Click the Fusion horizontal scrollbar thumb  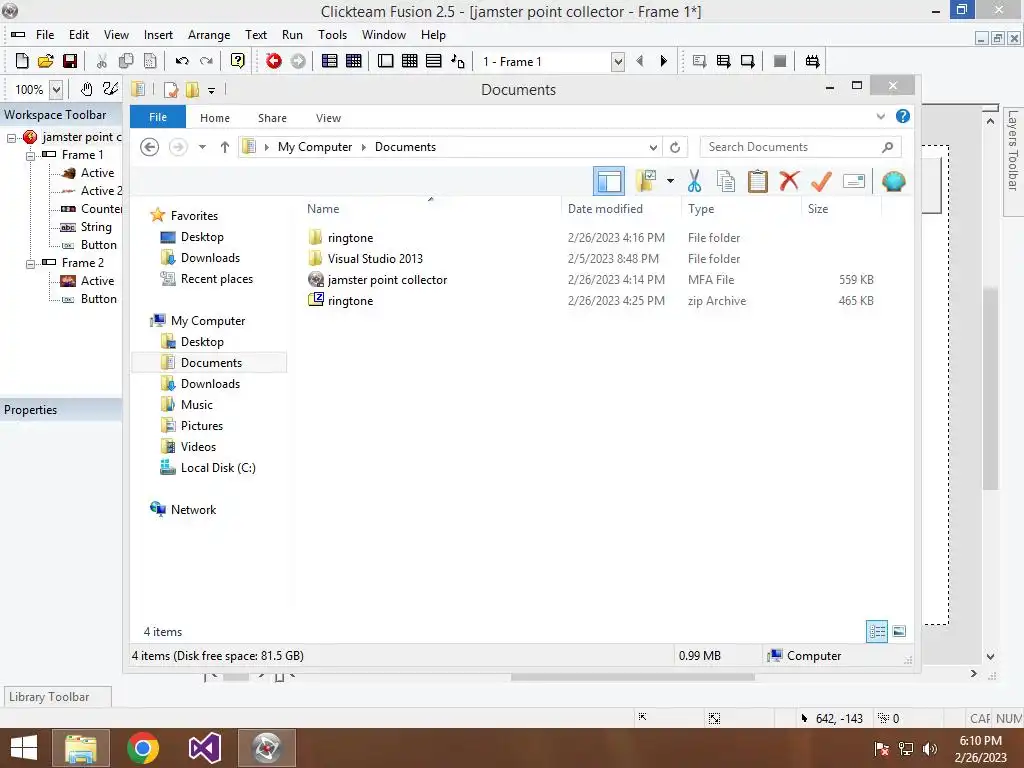click(632, 677)
